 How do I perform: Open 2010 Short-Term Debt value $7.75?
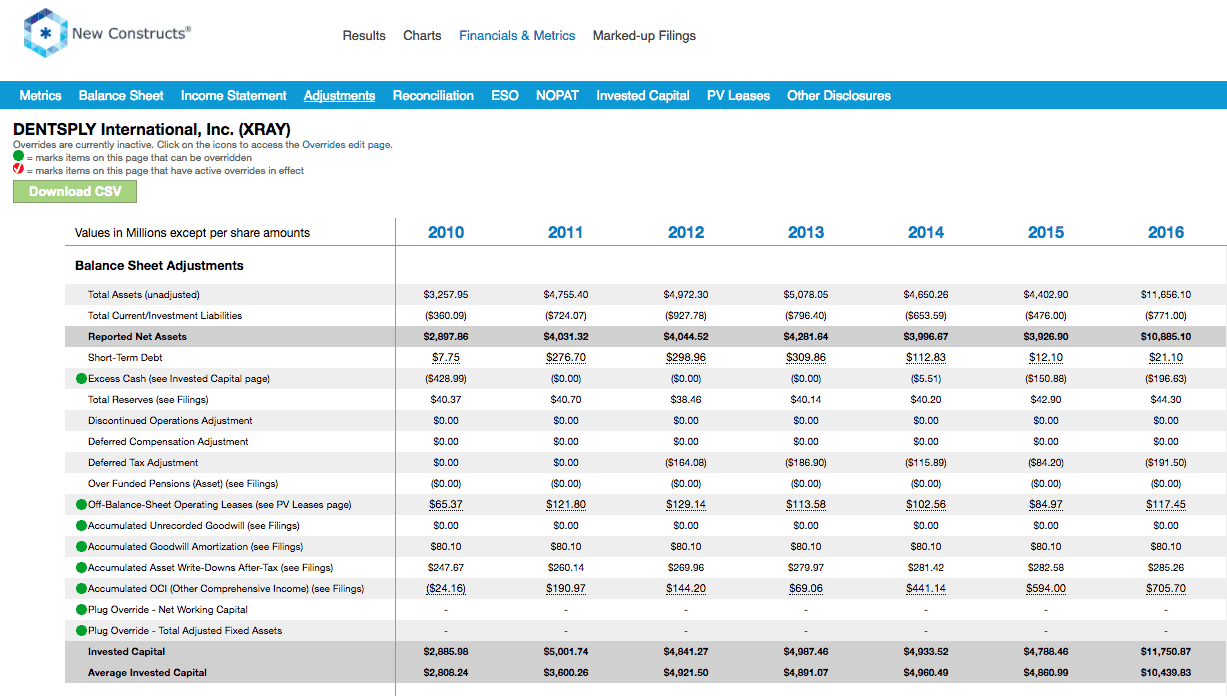[446, 358]
